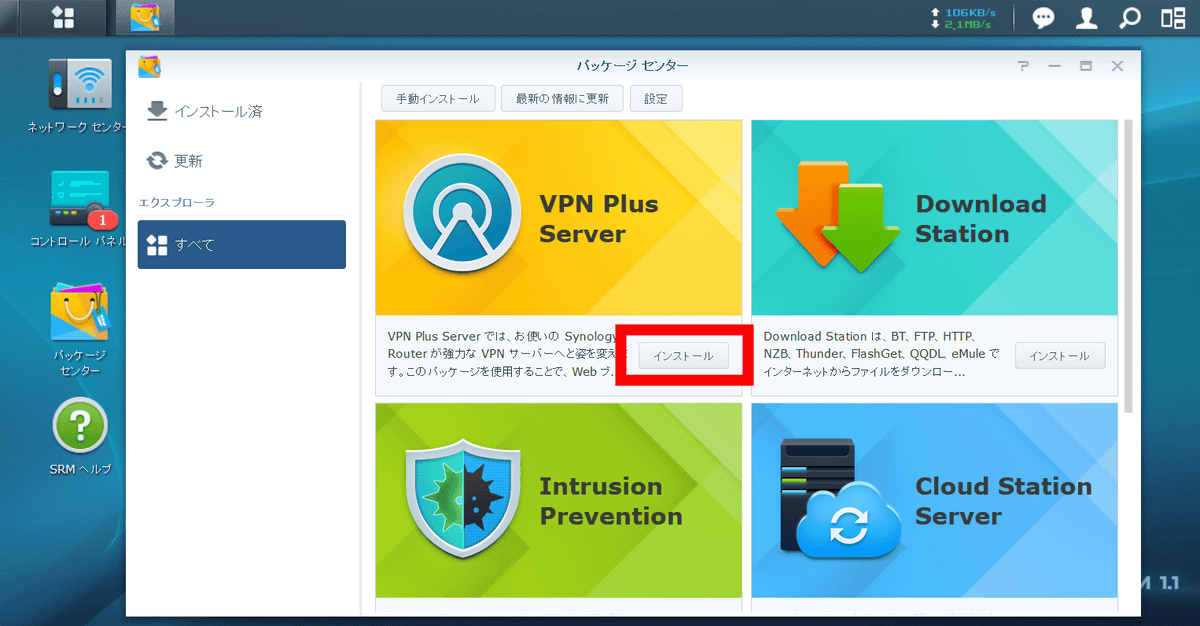1200x626 pixels.
Task: Open the main menu grid icon
Action: [x=63, y=17]
